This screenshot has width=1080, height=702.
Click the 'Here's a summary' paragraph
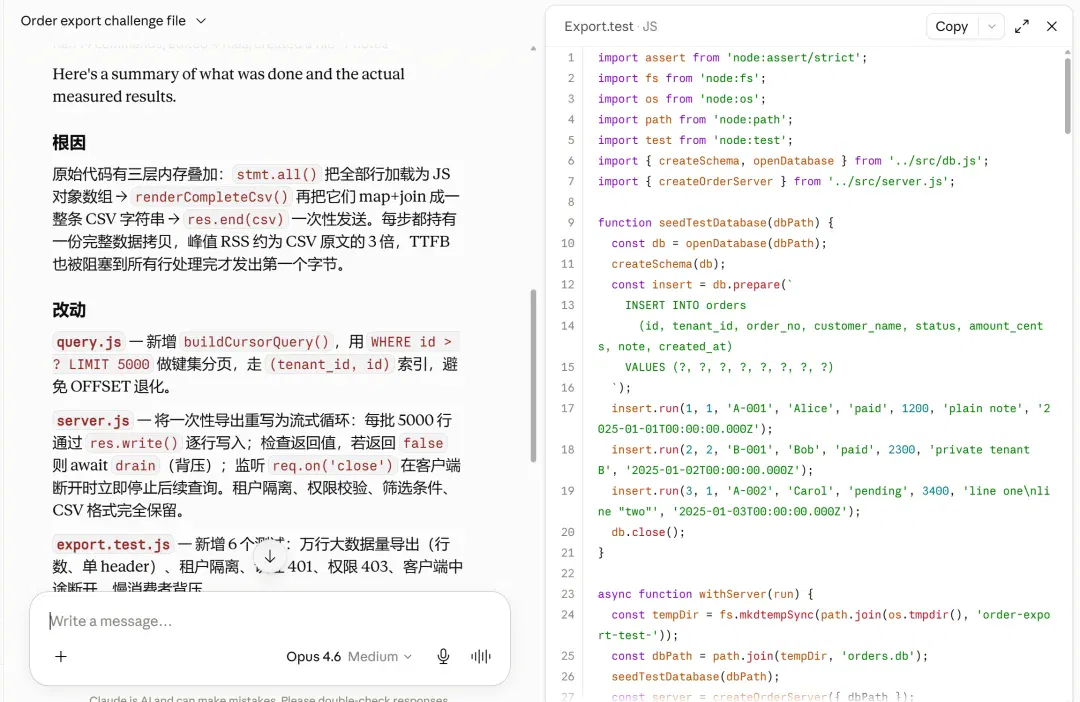tap(228, 85)
